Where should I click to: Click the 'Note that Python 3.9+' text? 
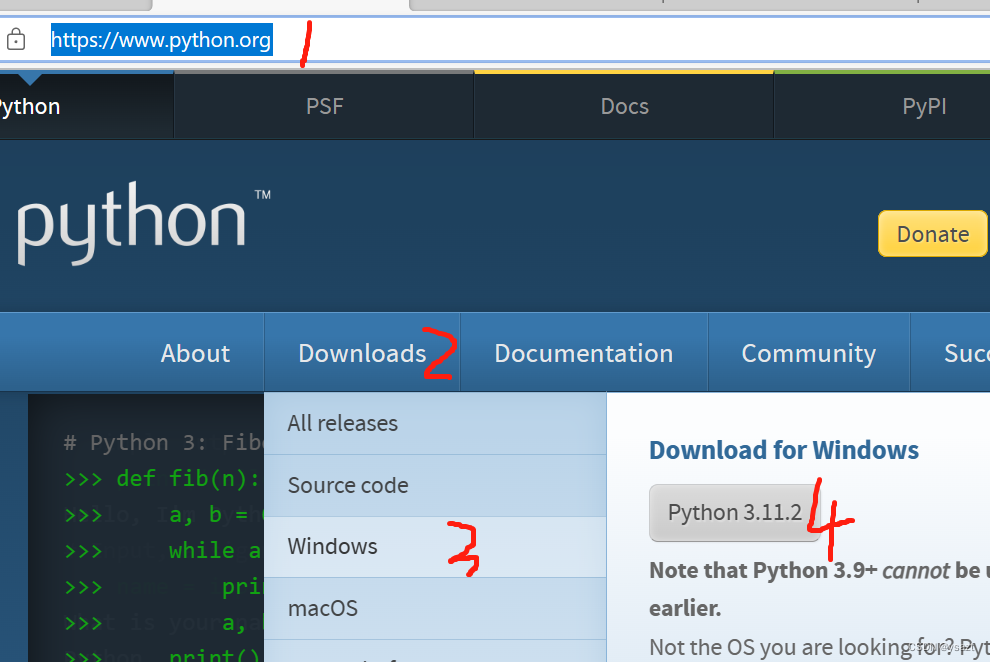click(x=763, y=570)
